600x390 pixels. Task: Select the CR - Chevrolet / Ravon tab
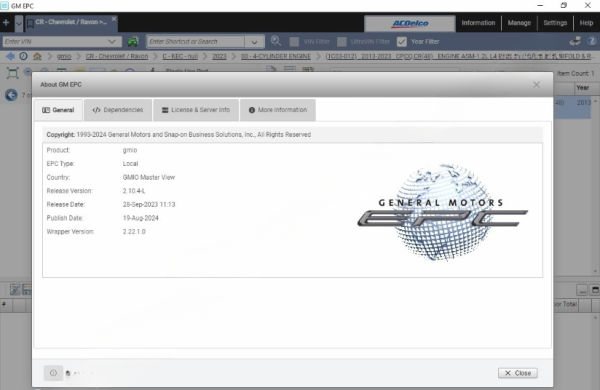(x=71, y=22)
